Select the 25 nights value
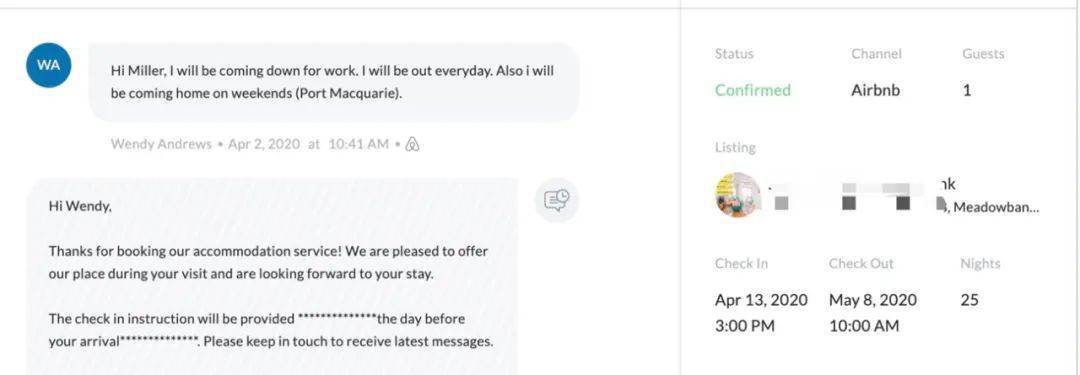This screenshot has height=375, width=1080. coord(969,300)
